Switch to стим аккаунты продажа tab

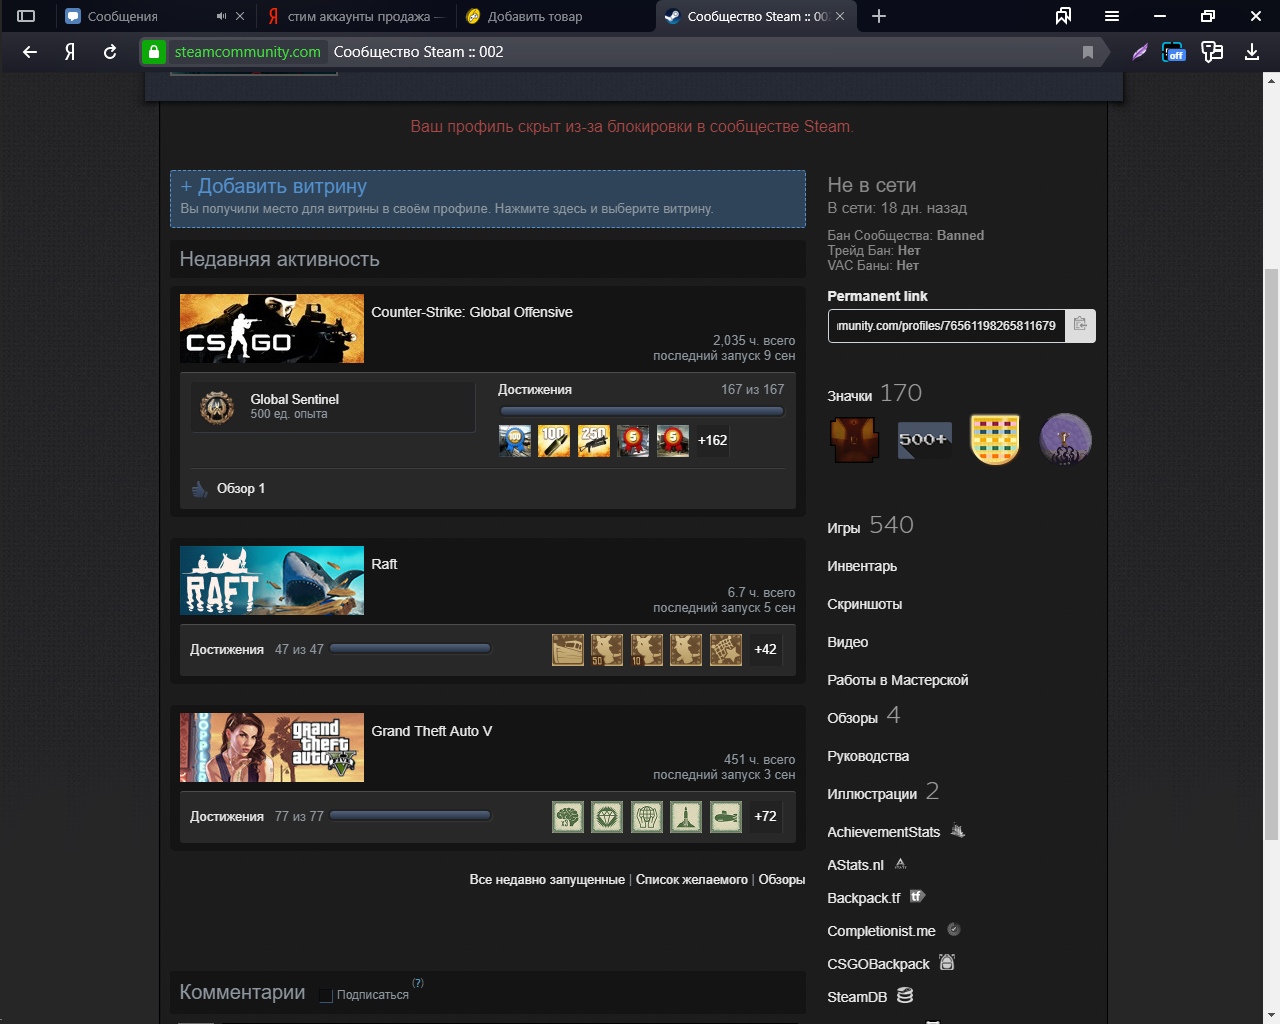[x=358, y=16]
